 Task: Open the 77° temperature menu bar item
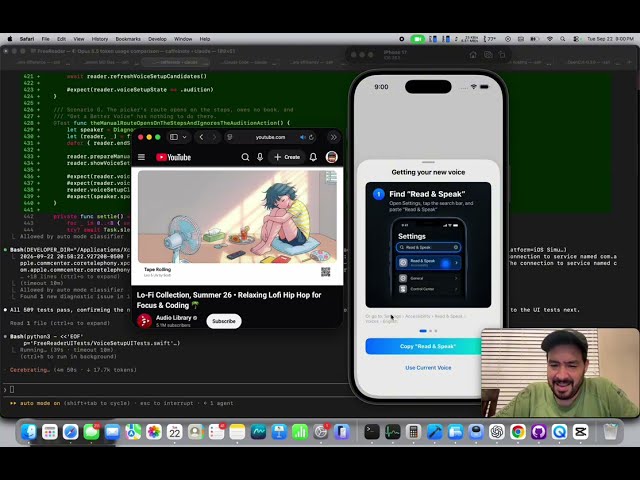(489, 39)
